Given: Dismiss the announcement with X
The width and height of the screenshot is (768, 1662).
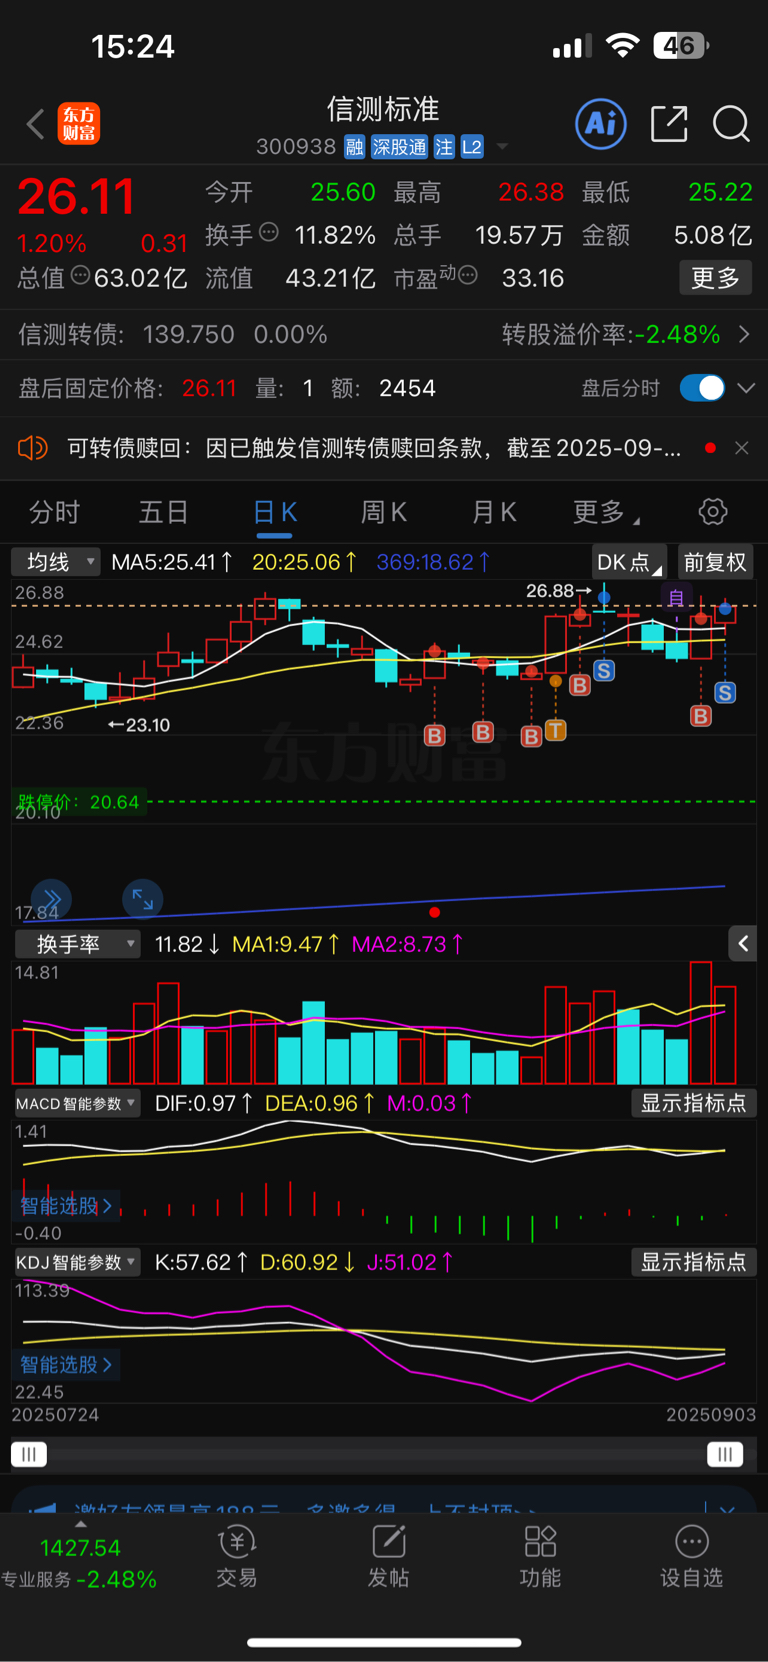Looking at the screenshot, I should tap(741, 448).
